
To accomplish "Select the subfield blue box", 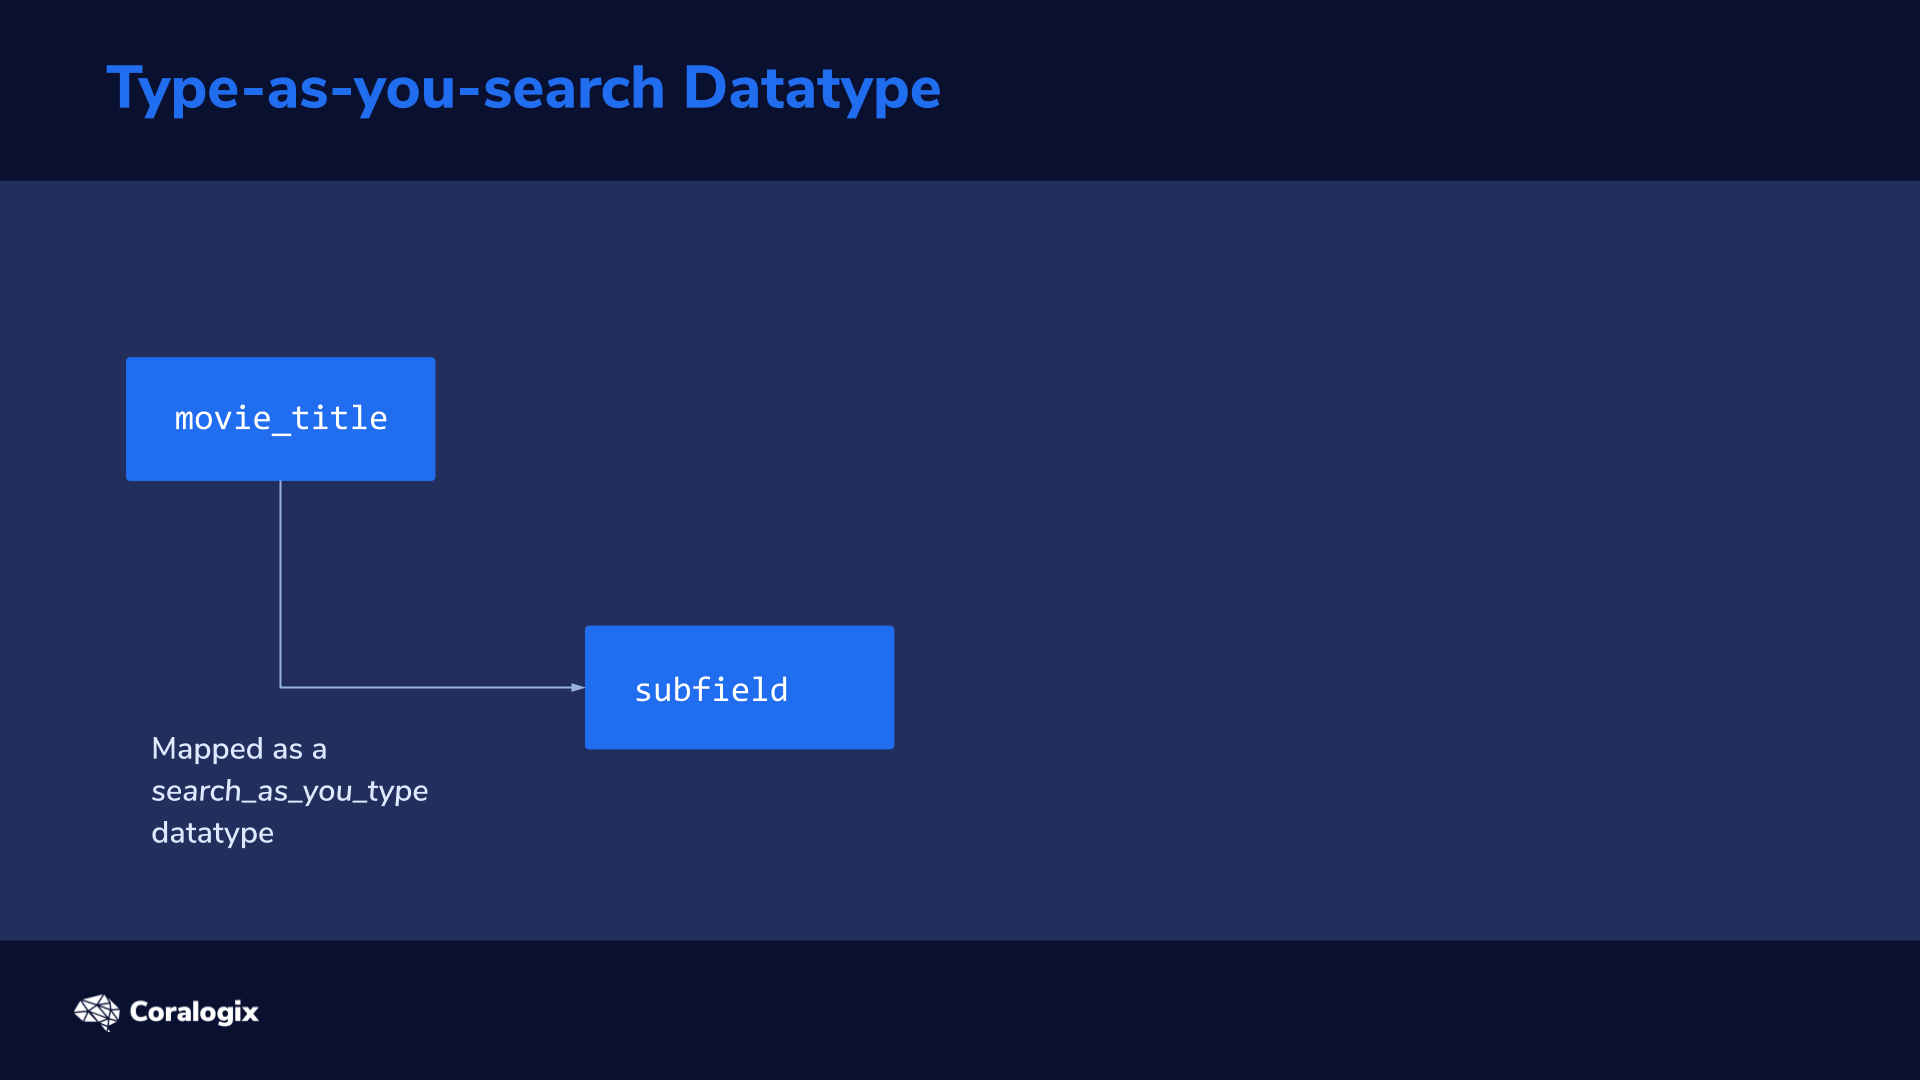I will [x=739, y=688].
